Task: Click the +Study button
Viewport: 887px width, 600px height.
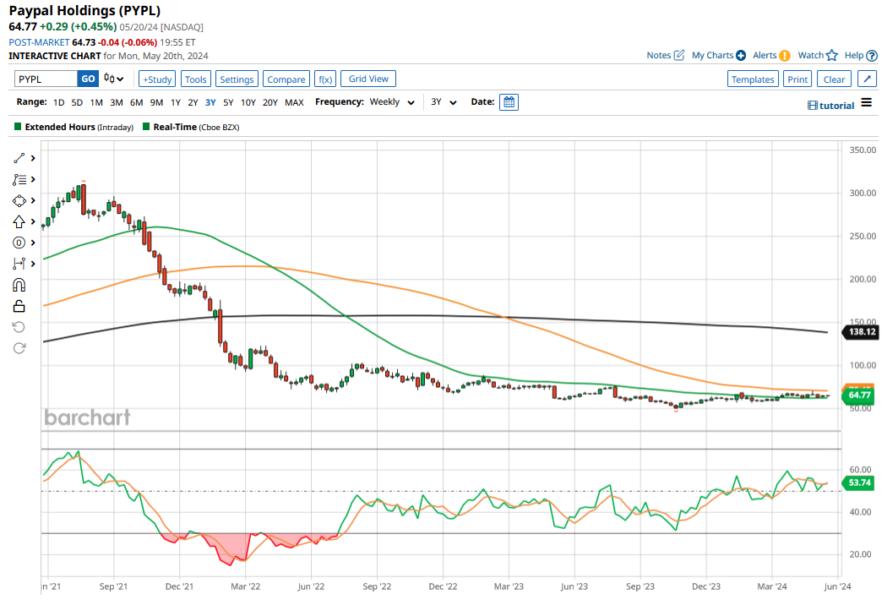Action: (x=157, y=79)
